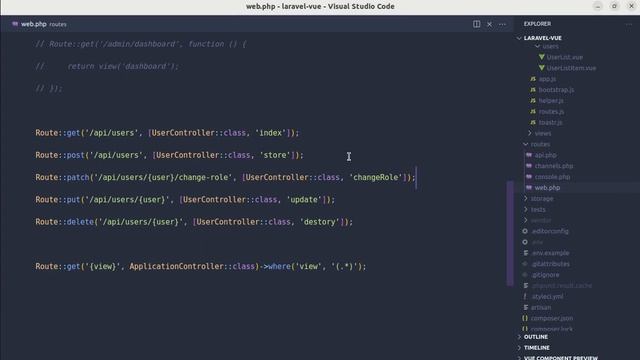Click 'index' in the first get route

(x=270, y=133)
